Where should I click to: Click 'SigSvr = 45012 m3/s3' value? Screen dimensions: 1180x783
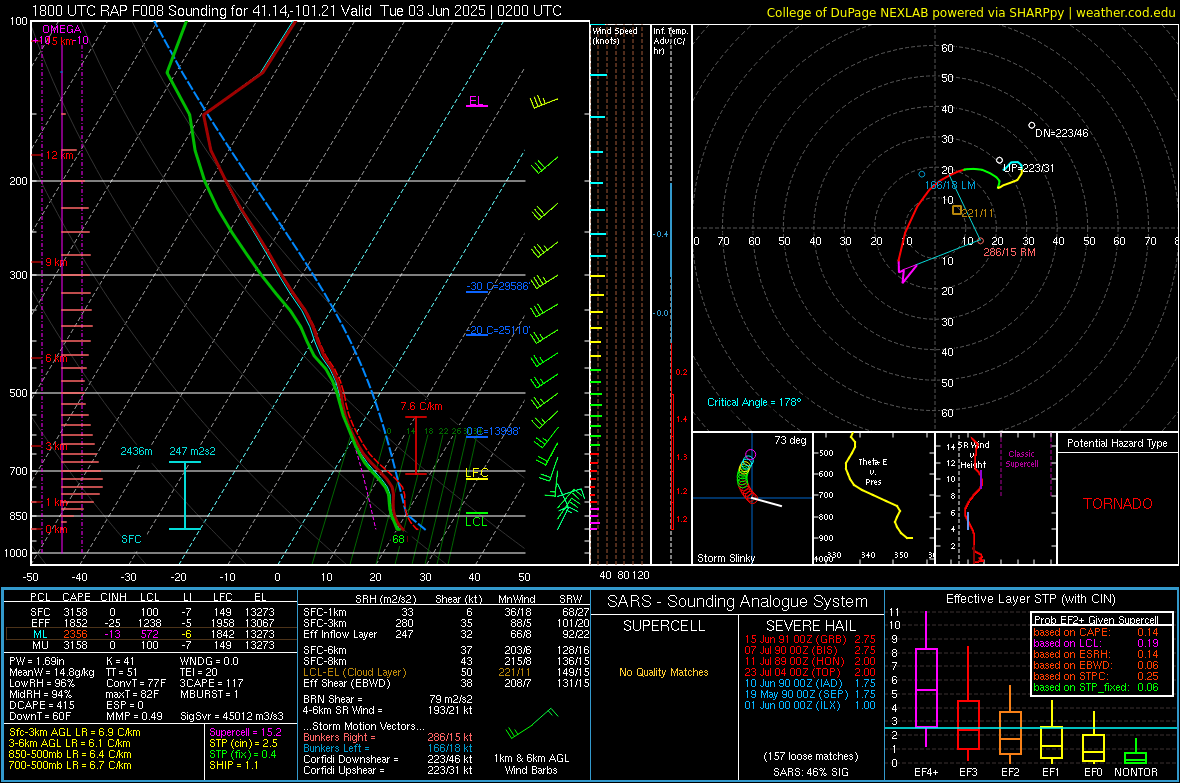click(x=232, y=716)
